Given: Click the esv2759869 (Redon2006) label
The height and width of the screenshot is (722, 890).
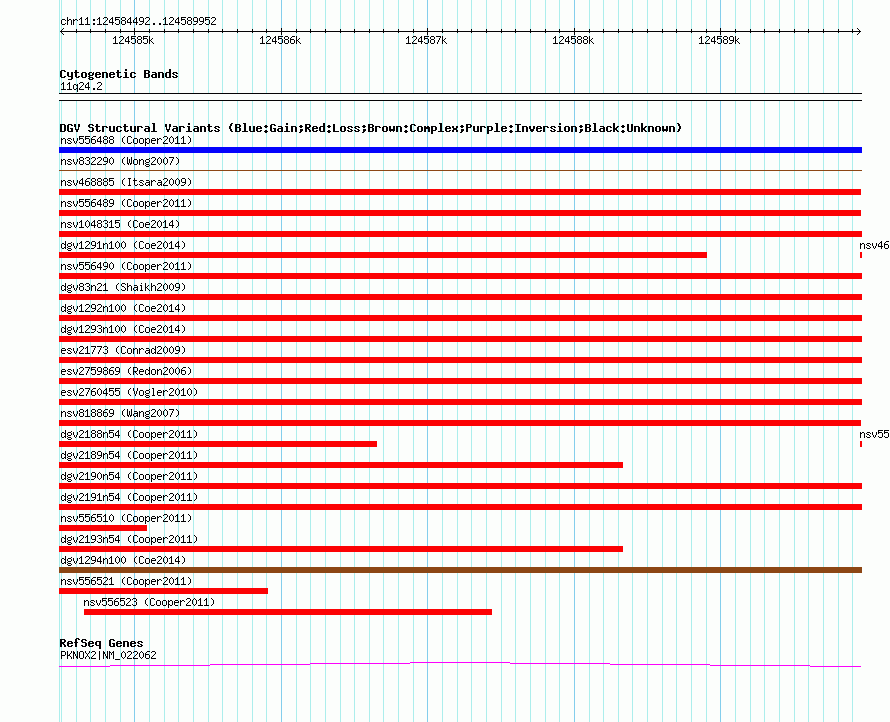Looking at the screenshot, I should 126,371.
